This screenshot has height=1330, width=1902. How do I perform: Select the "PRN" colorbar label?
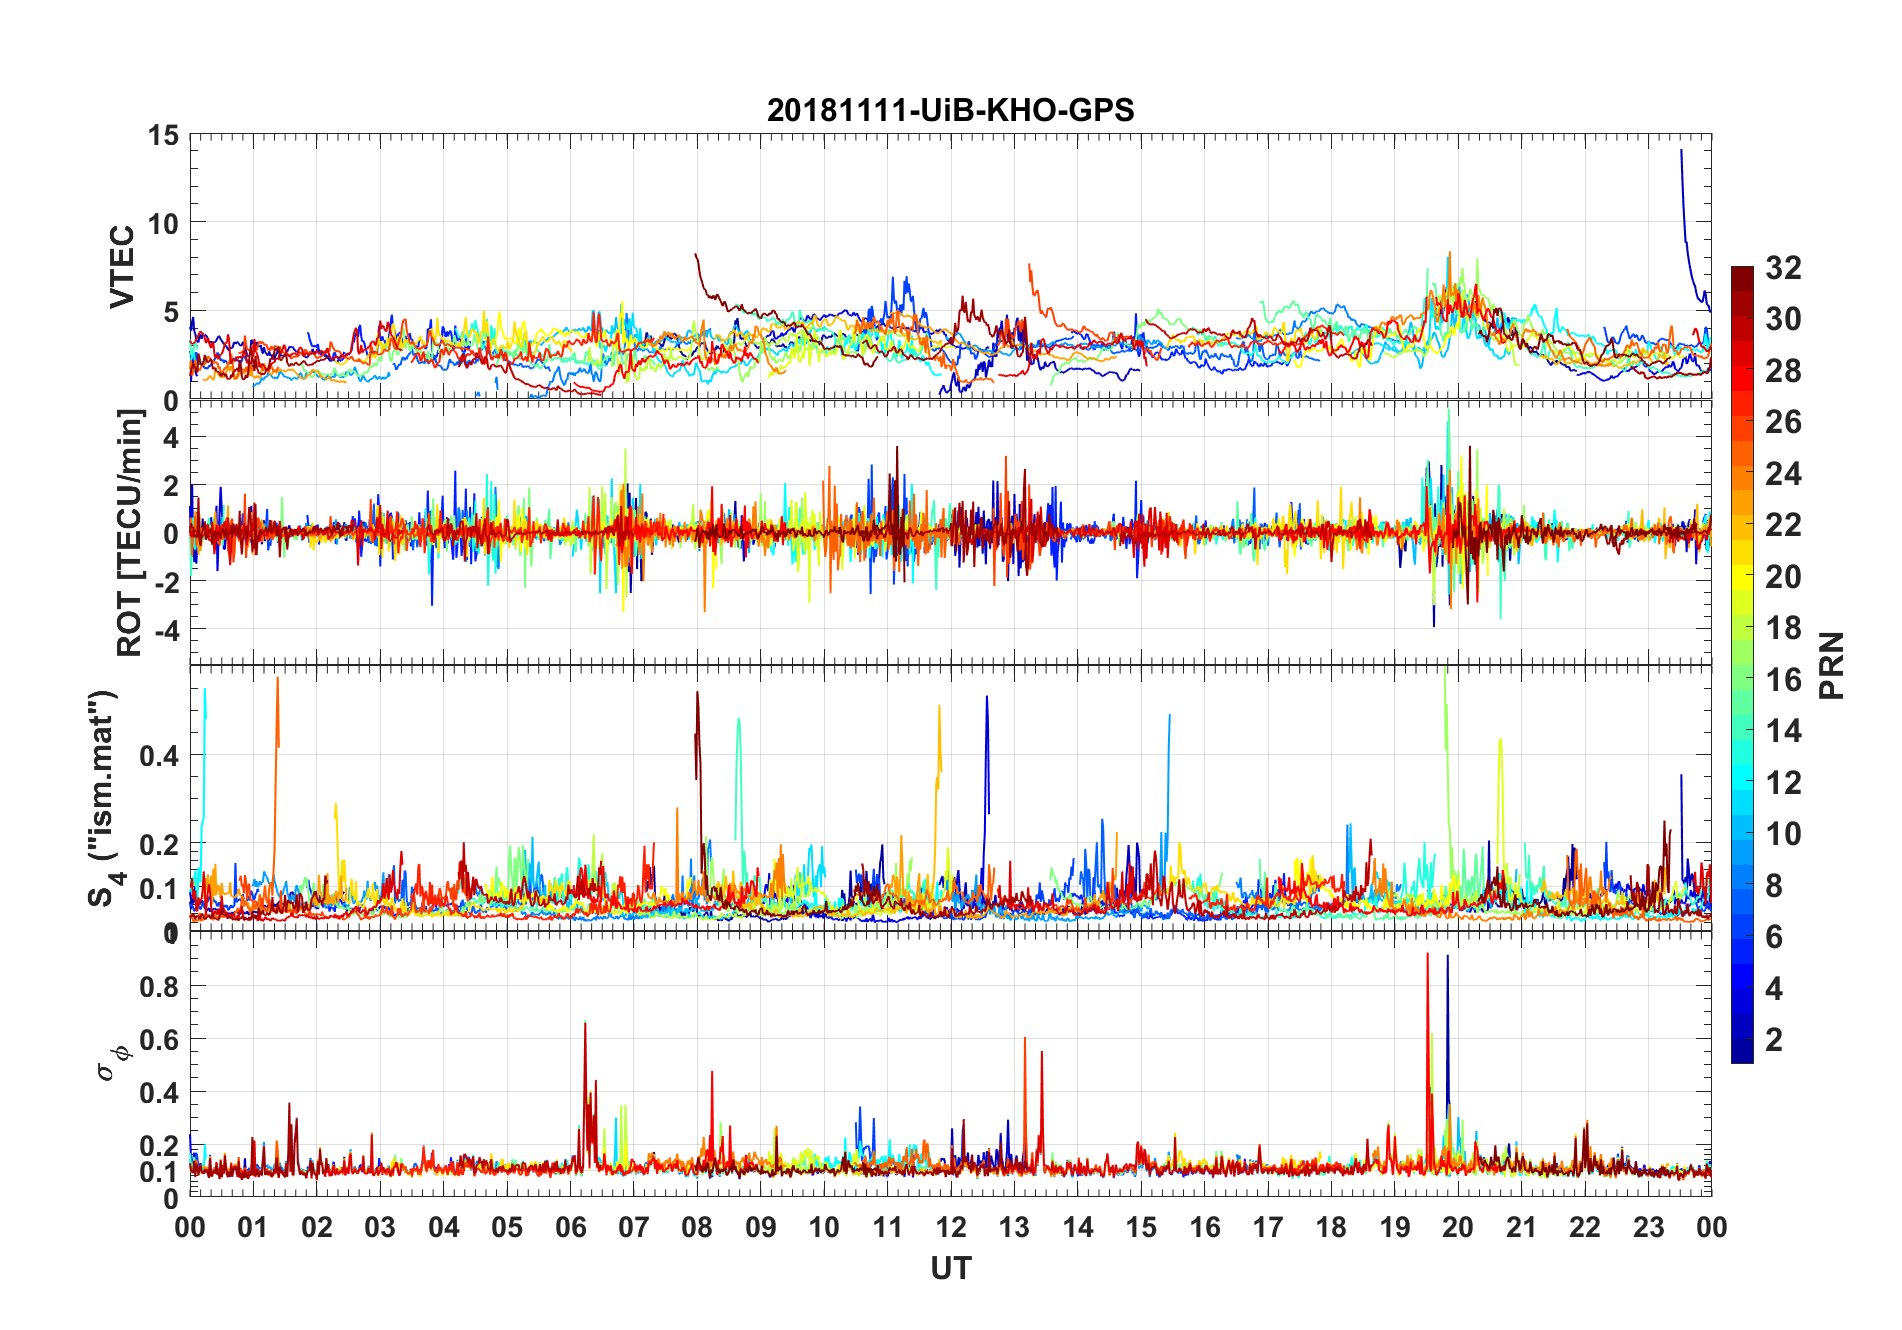tap(1831, 665)
